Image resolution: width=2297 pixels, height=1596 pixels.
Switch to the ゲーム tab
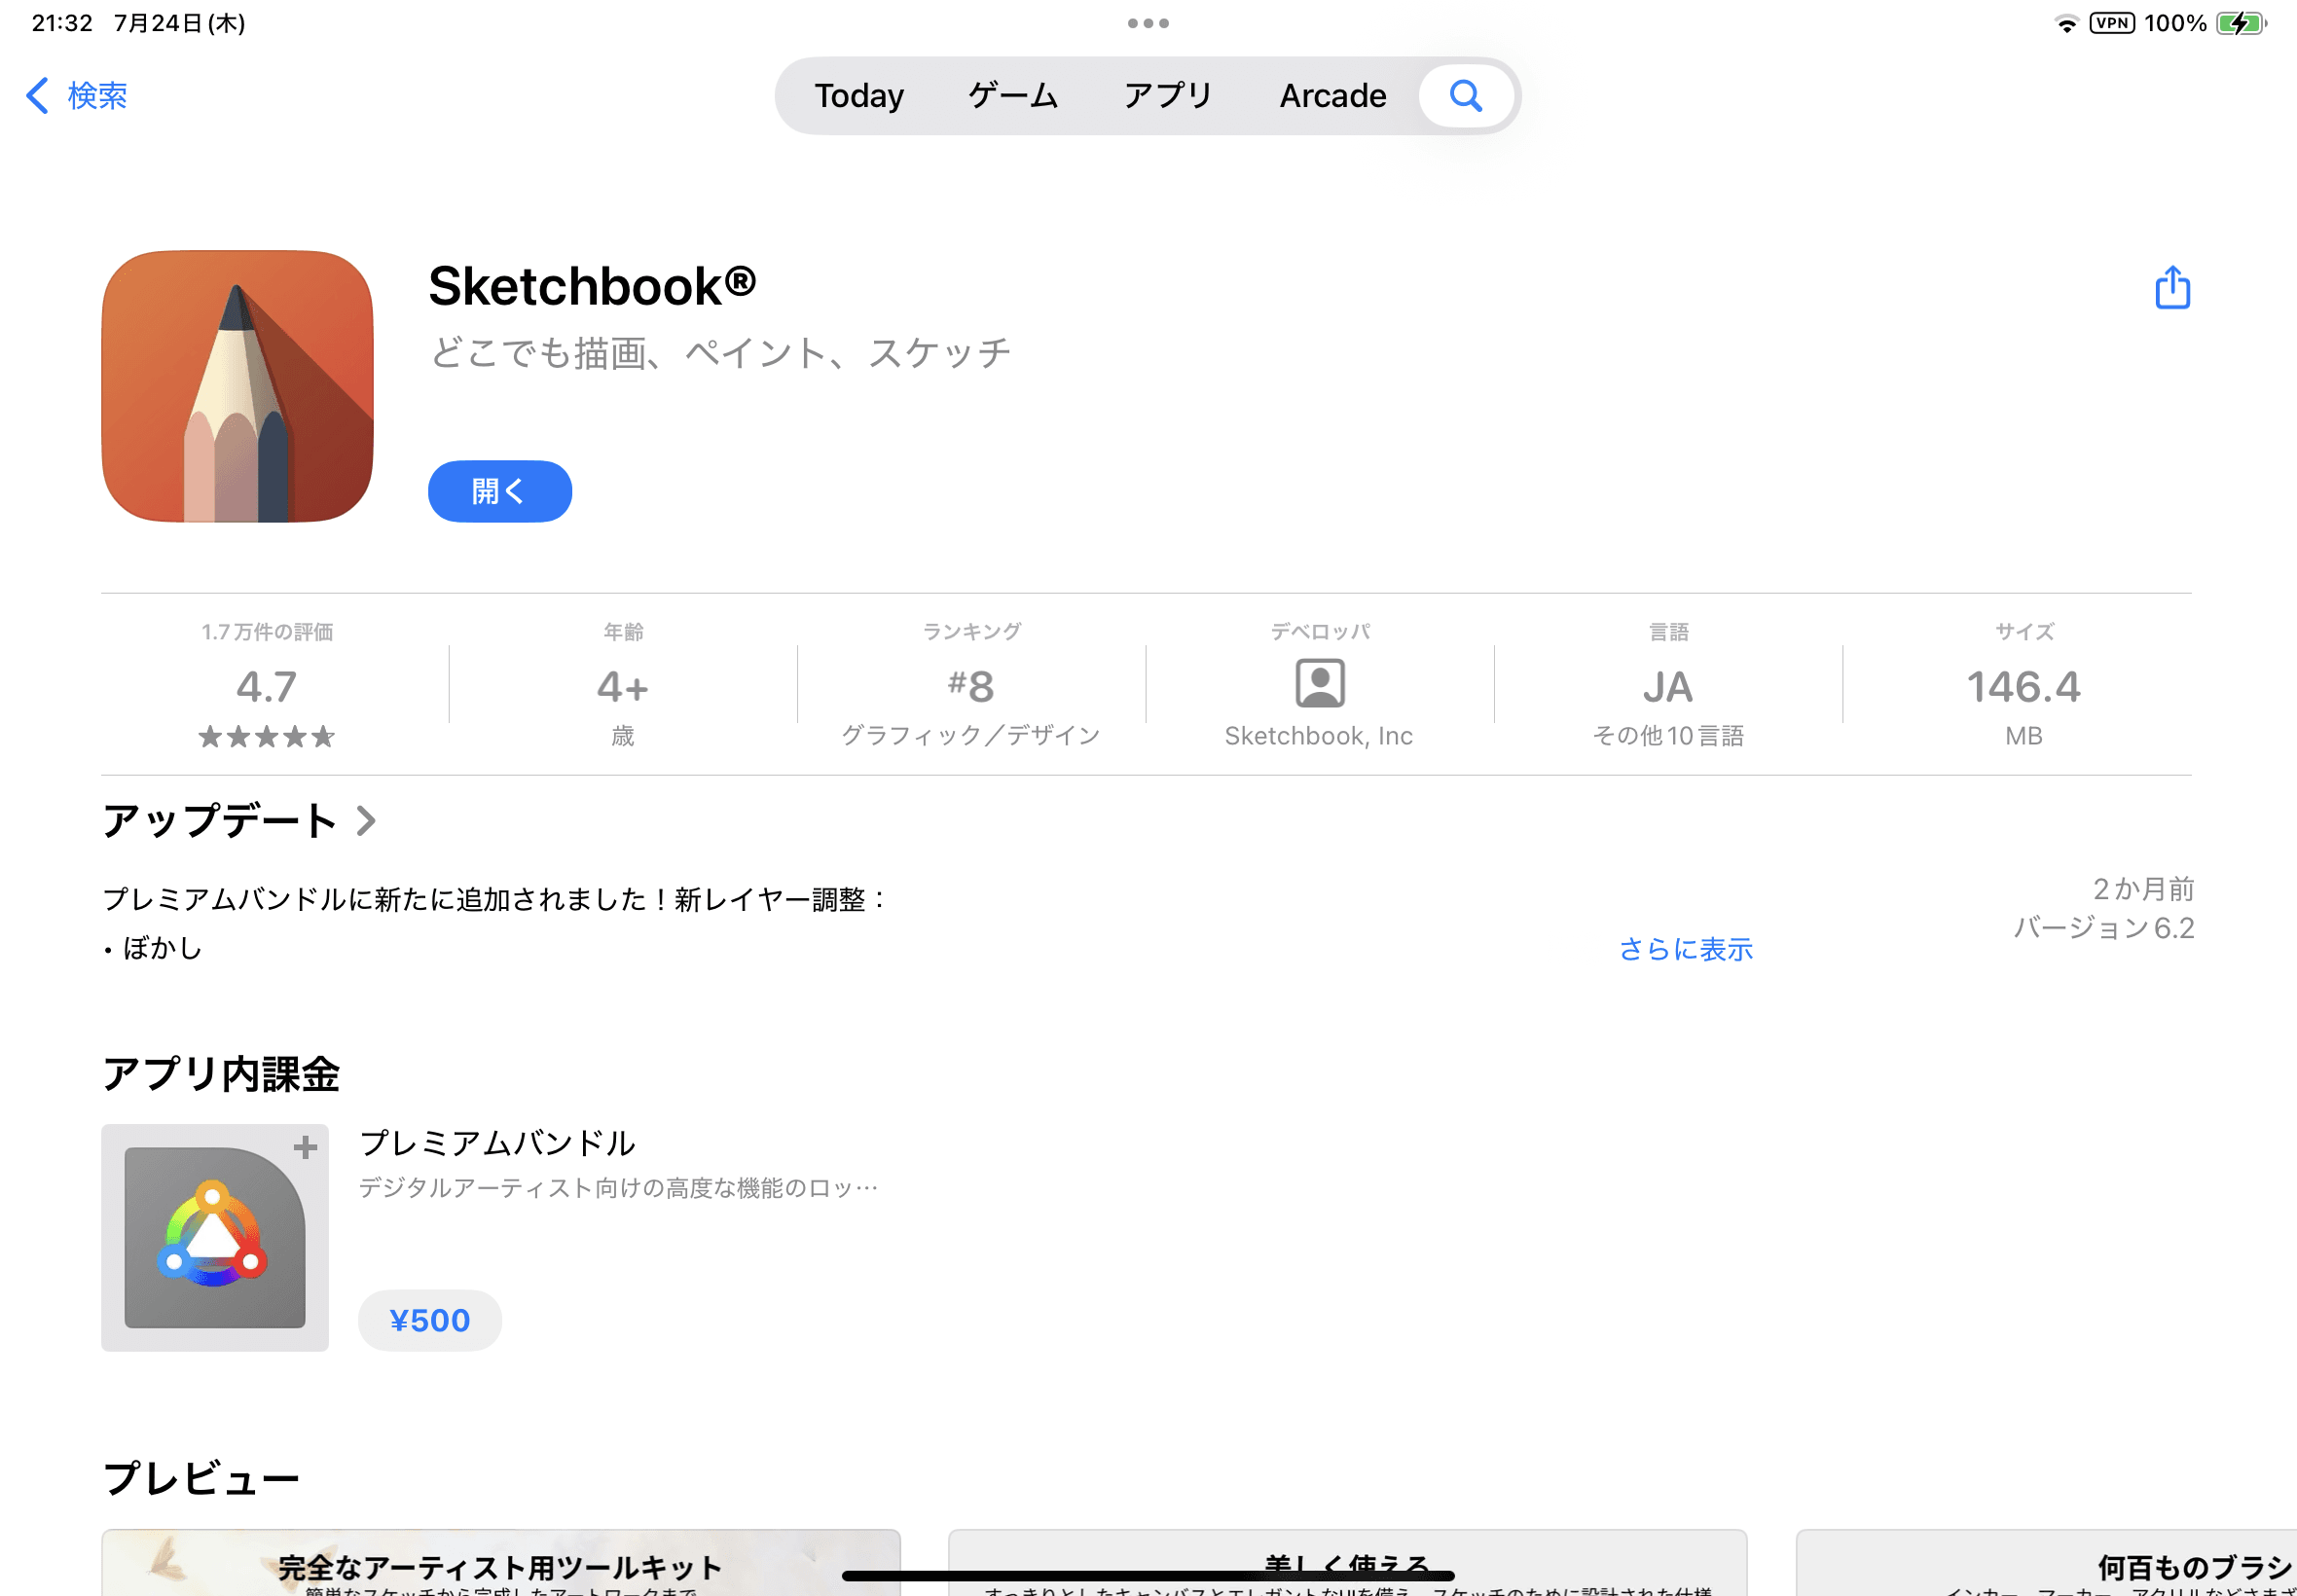(x=1012, y=96)
